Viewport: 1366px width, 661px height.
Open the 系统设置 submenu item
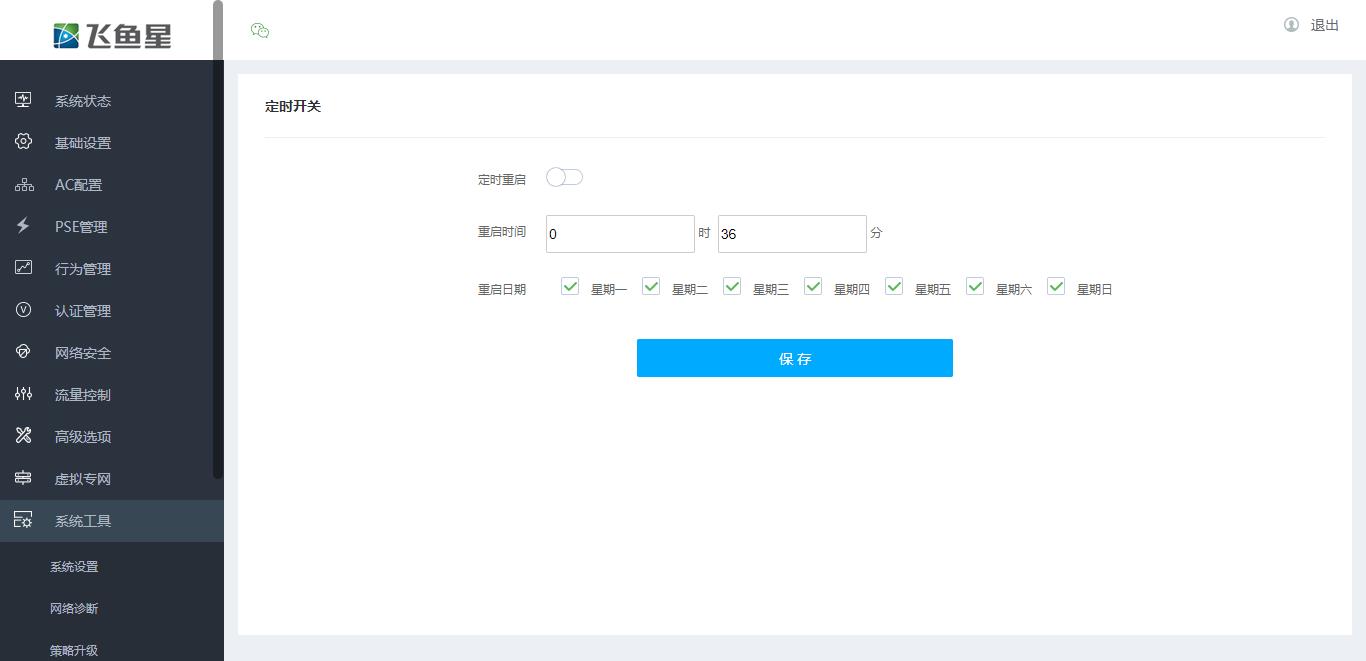click(x=74, y=567)
